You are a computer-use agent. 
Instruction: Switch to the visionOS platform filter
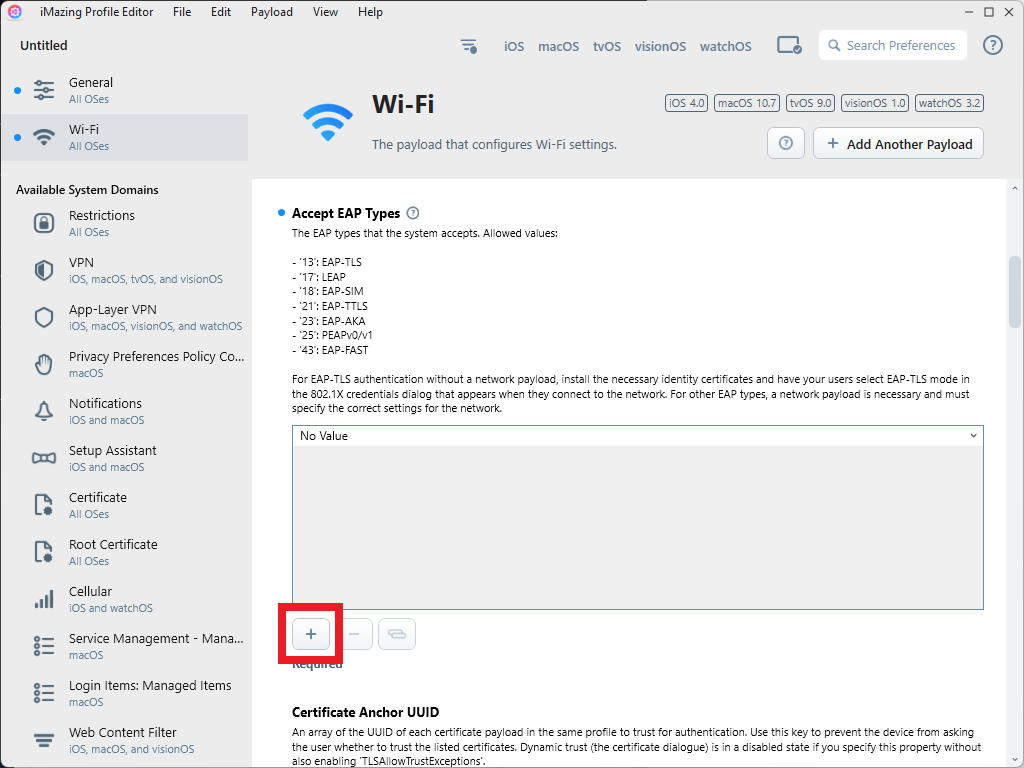(660, 46)
